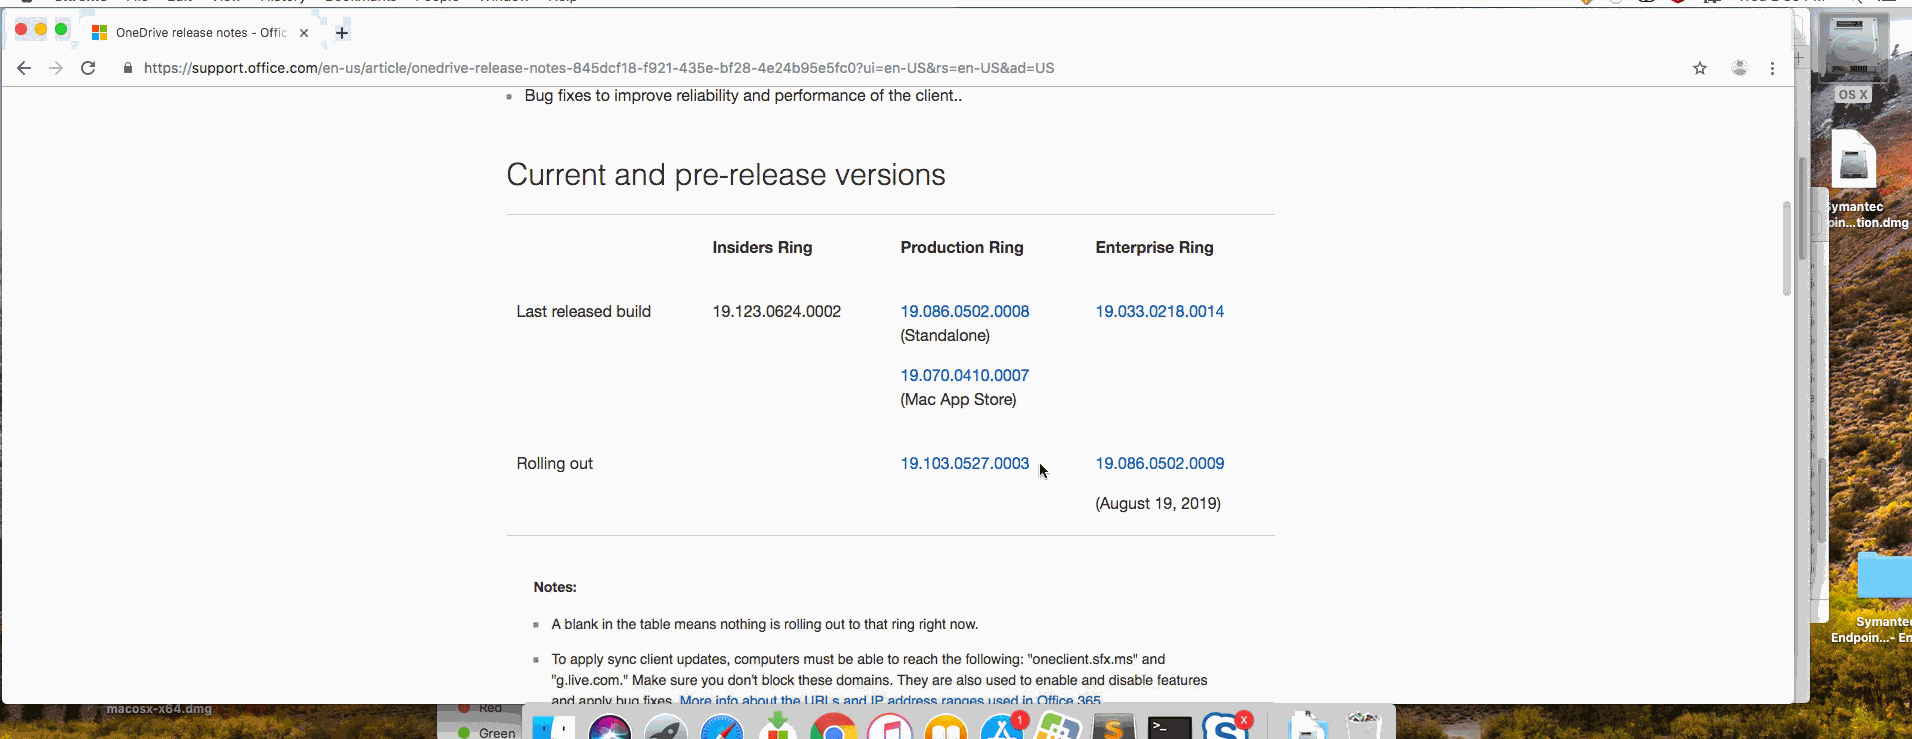Reload the OneDrive release notes page
The image size is (1912, 739).
click(88, 68)
